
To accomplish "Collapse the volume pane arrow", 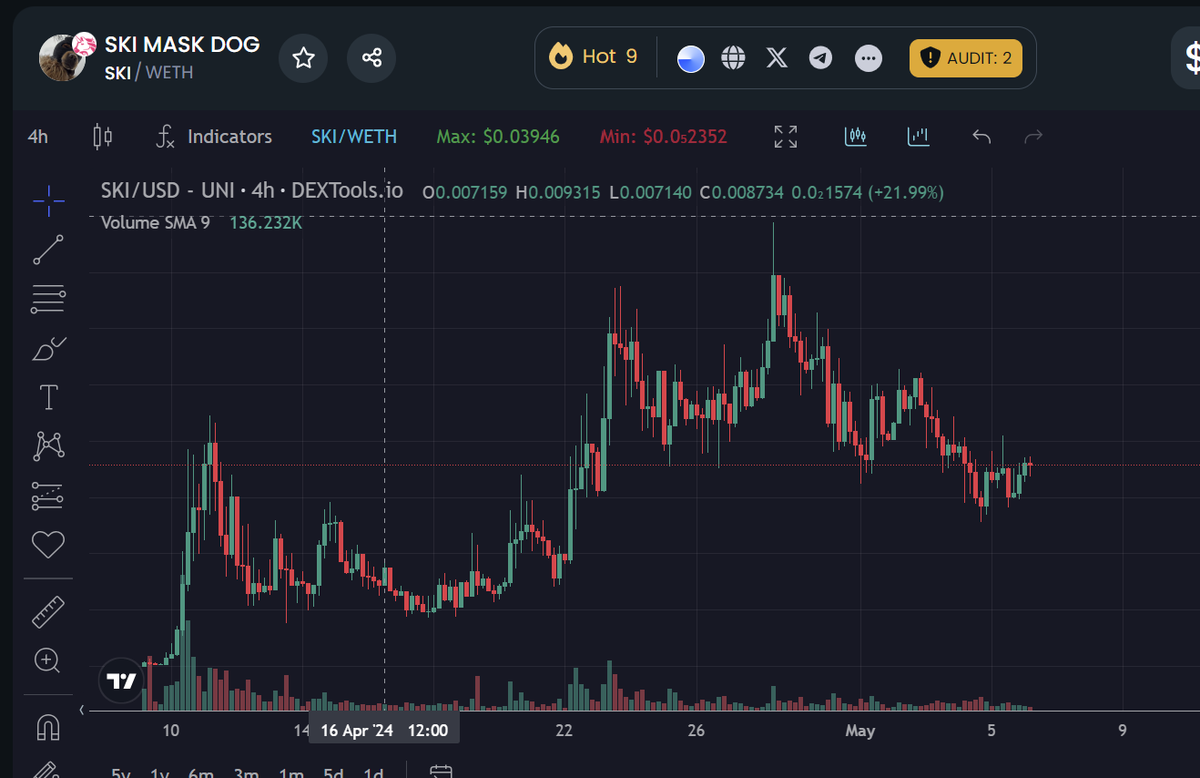I will tap(82, 710).
